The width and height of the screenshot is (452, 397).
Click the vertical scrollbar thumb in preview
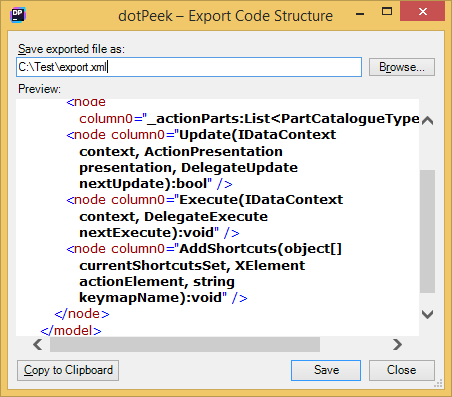coord(427,231)
